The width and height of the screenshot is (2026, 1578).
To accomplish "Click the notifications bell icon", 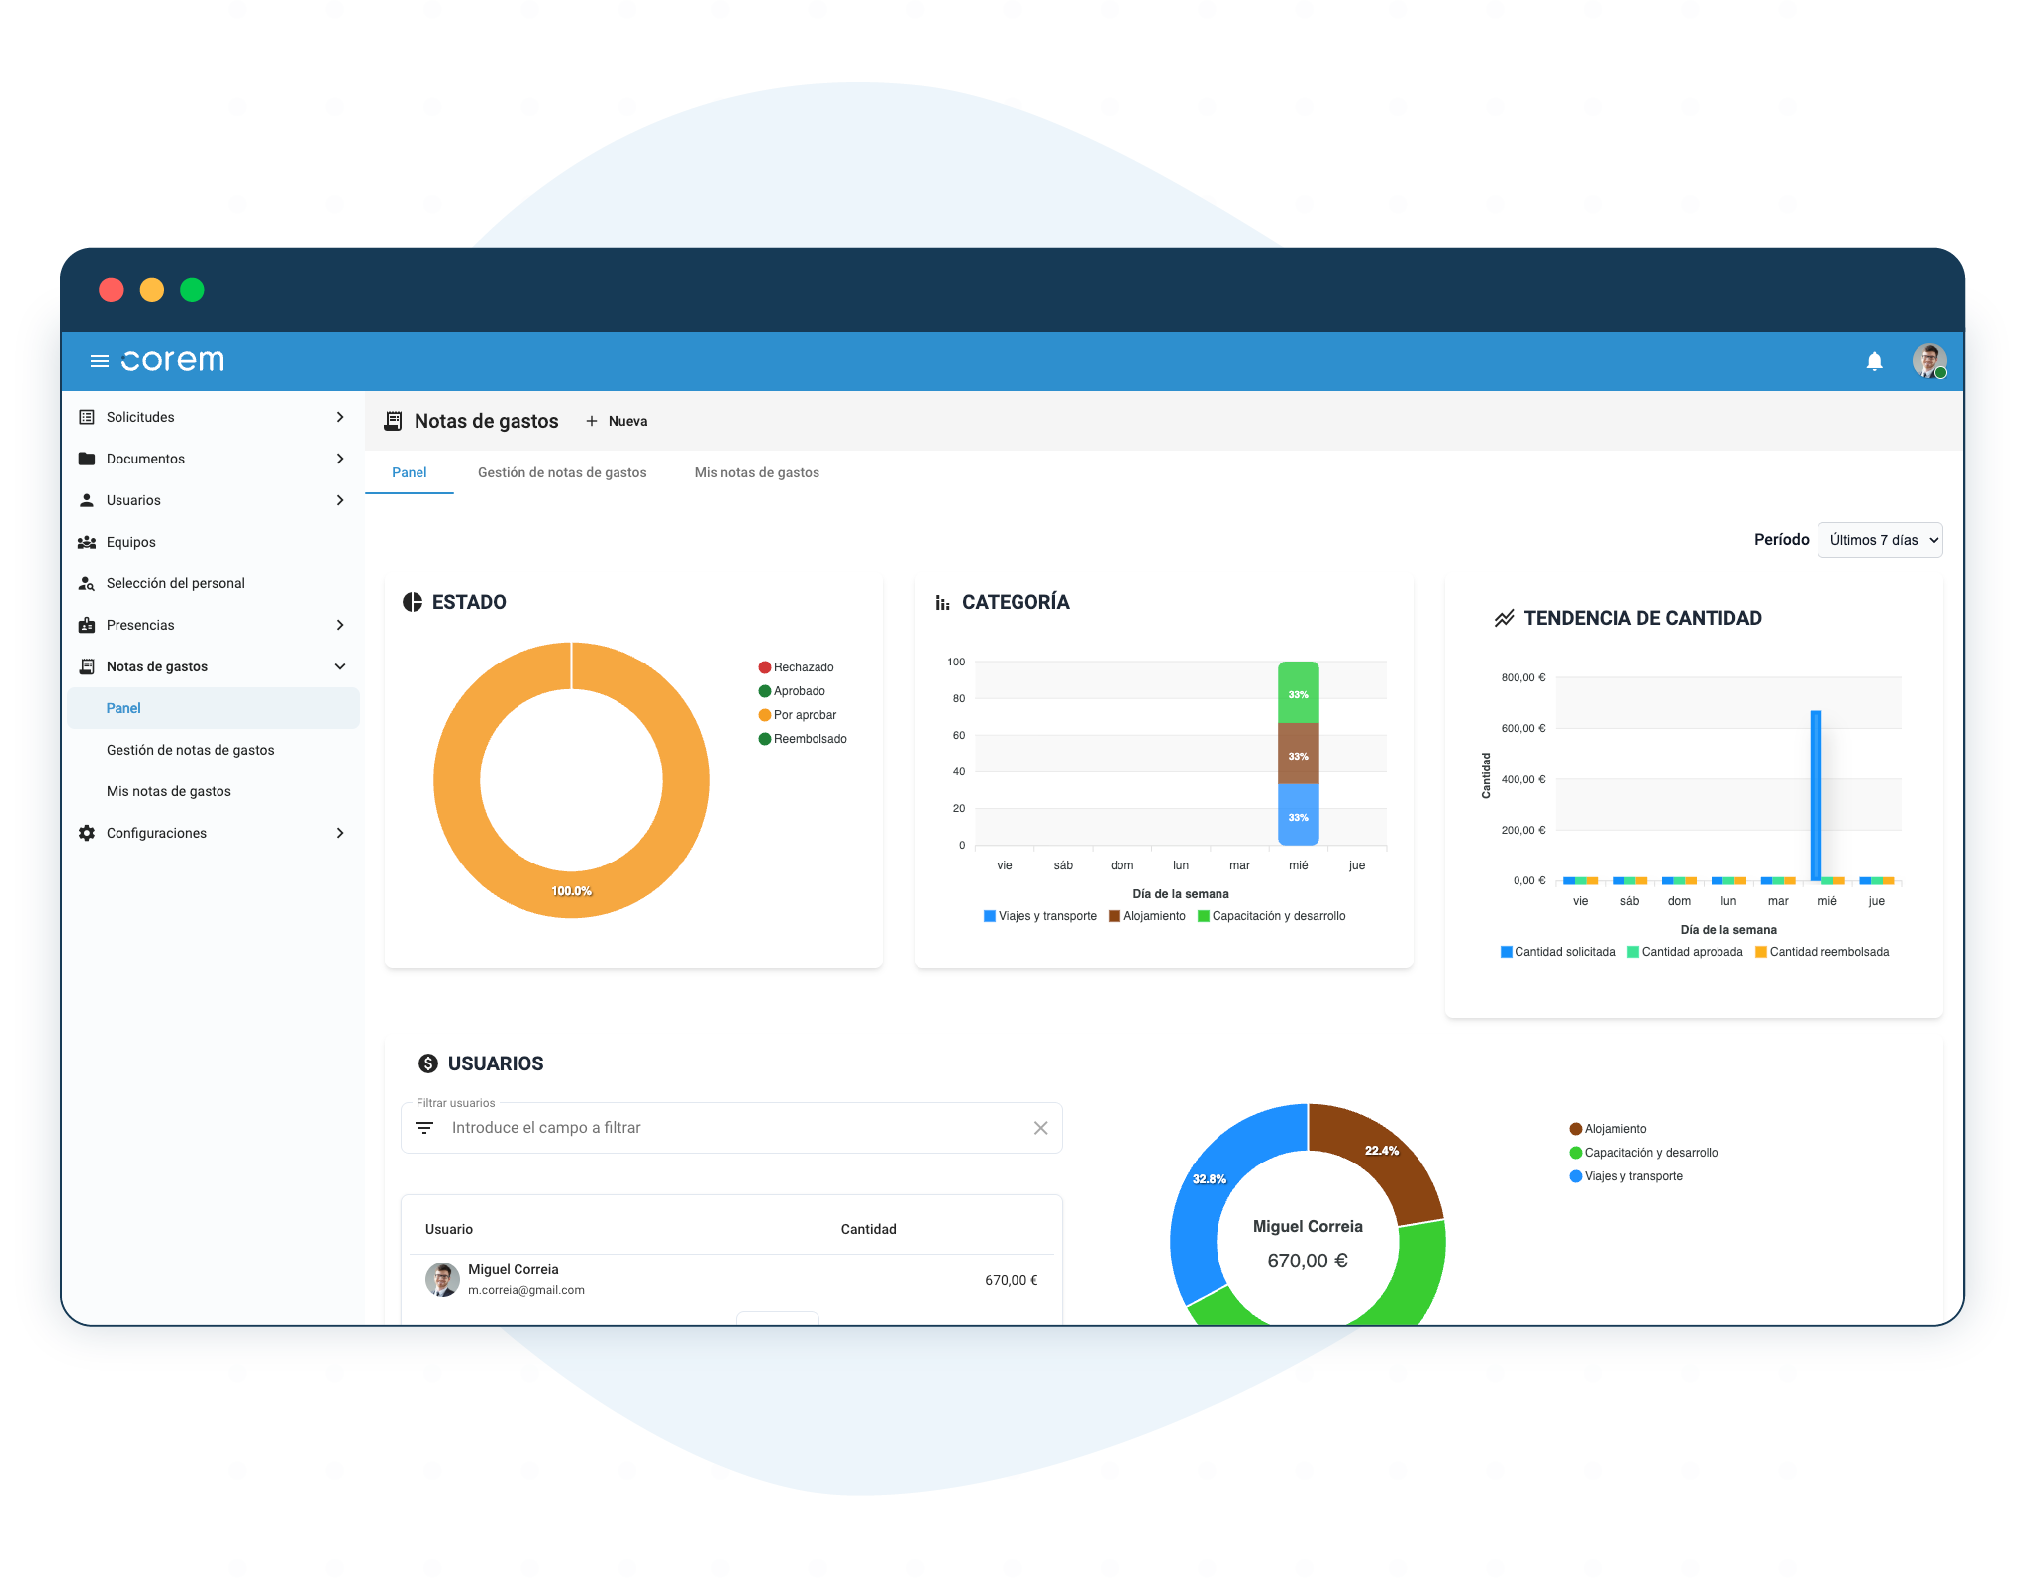I will pyautogui.click(x=1874, y=361).
